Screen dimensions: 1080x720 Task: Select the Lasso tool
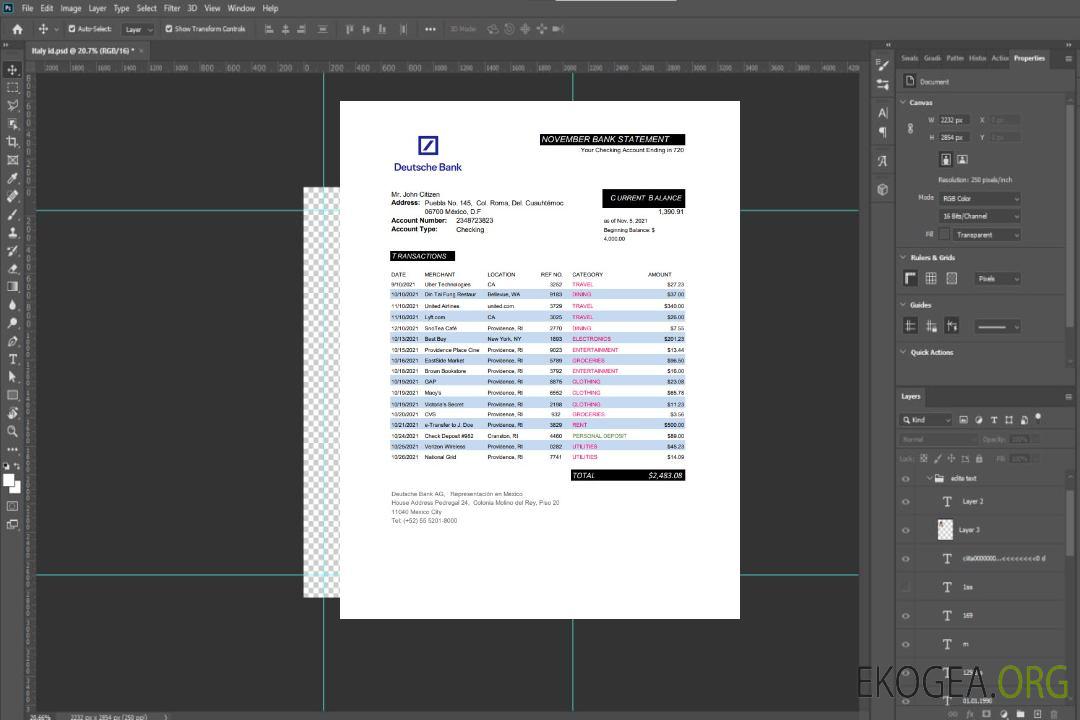pos(12,105)
